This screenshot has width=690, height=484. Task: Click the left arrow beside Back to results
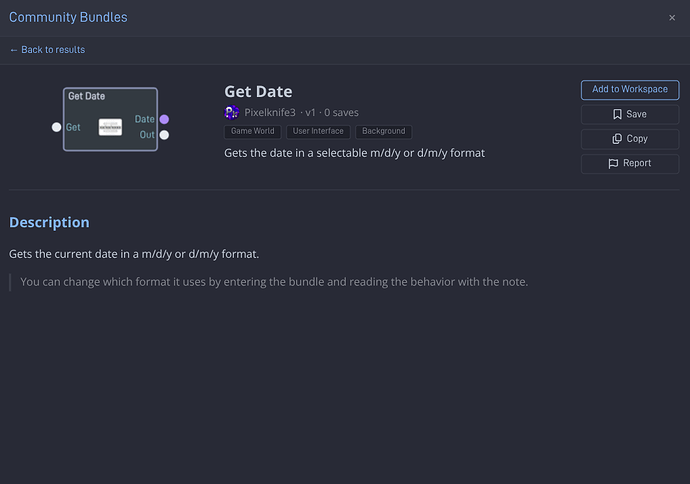[x=14, y=50]
